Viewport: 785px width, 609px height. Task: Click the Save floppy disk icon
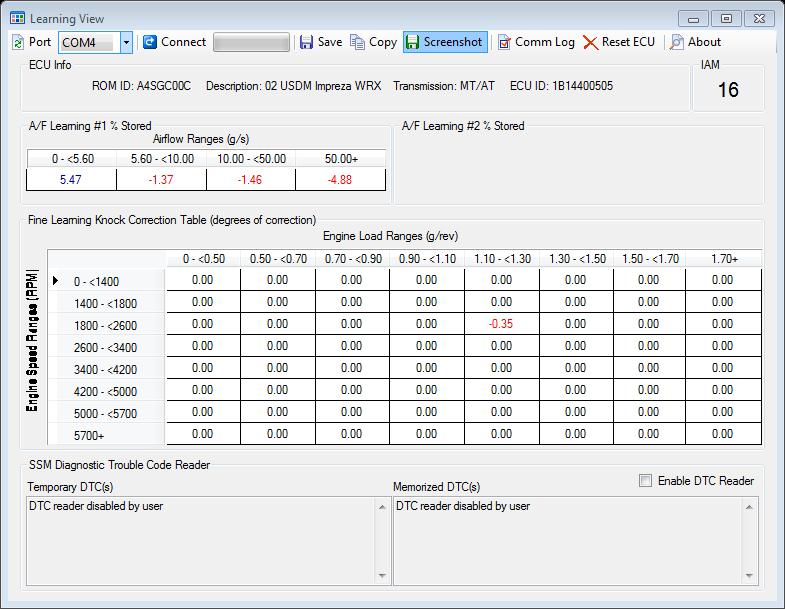point(307,42)
